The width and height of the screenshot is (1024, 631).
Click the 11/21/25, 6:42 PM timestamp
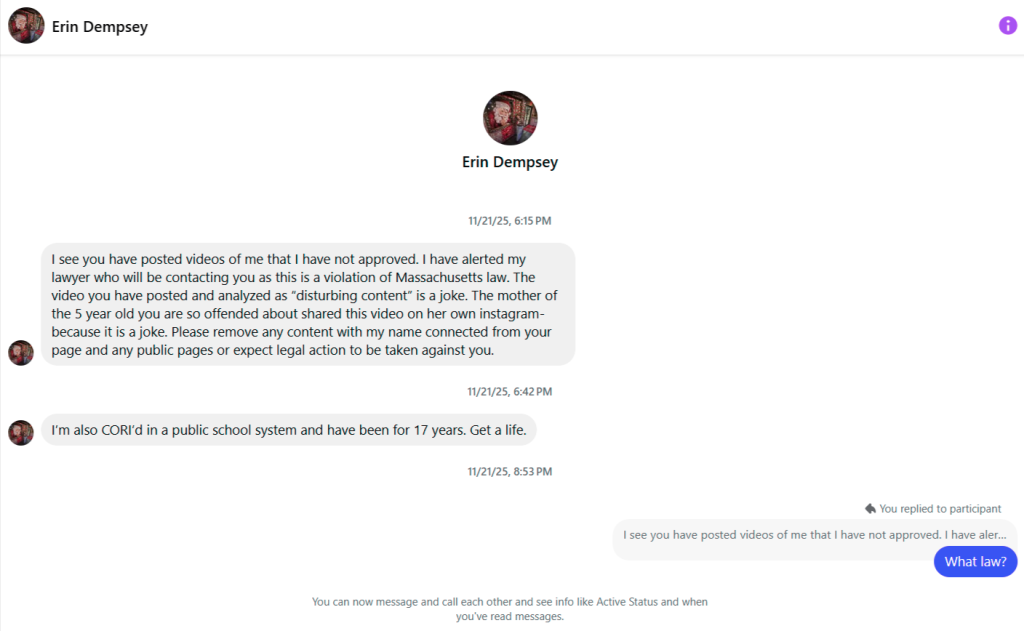pos(510,391)
